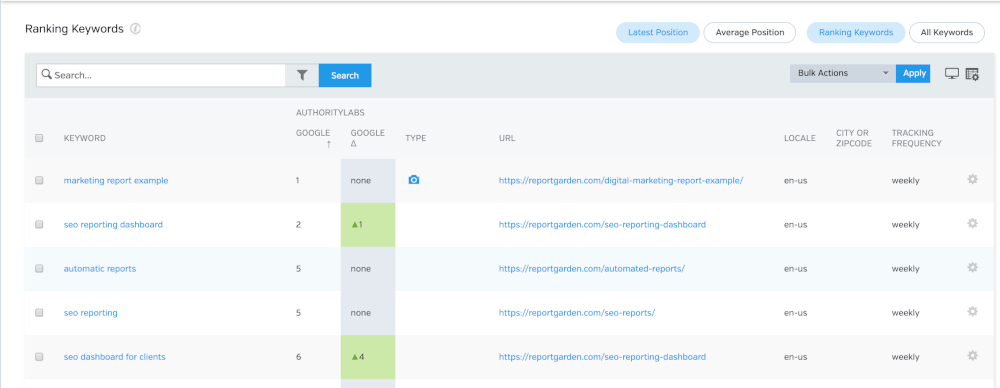Switch to All Keywords view
Image resolution: width=1000 pixels, height=388 pixels.
click(946, 33)
